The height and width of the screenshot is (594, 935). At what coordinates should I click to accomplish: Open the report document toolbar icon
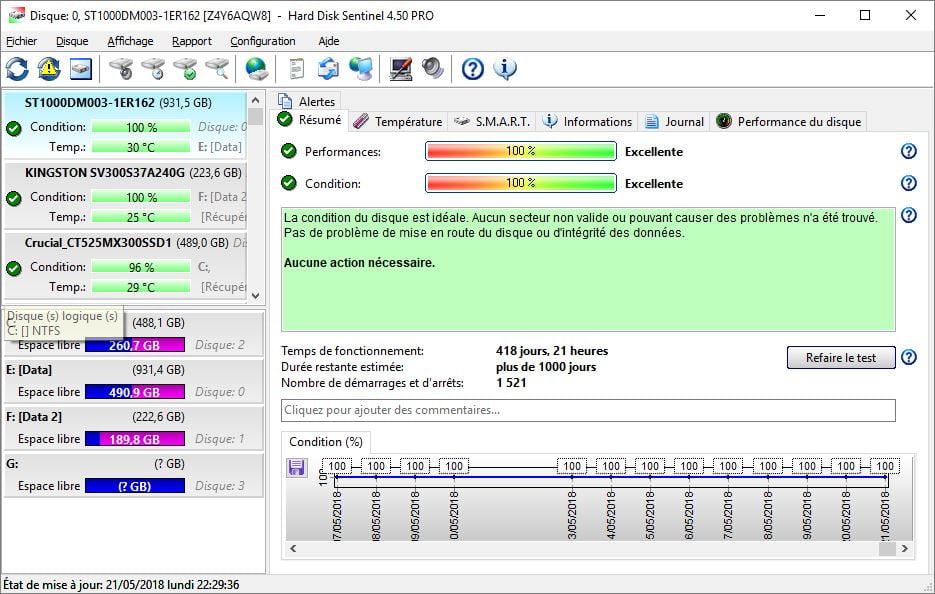[x=296, y=69]
